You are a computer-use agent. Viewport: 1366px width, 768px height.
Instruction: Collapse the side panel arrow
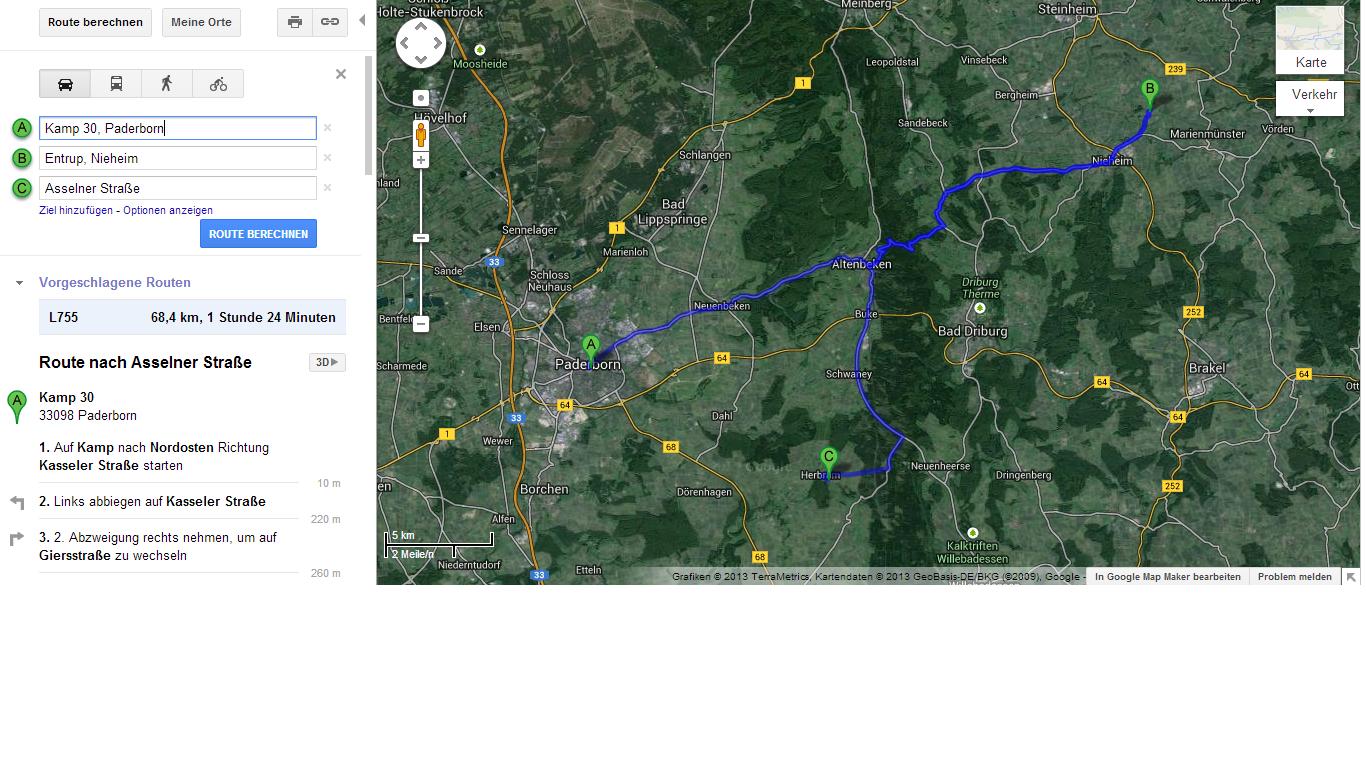point(362,20)
